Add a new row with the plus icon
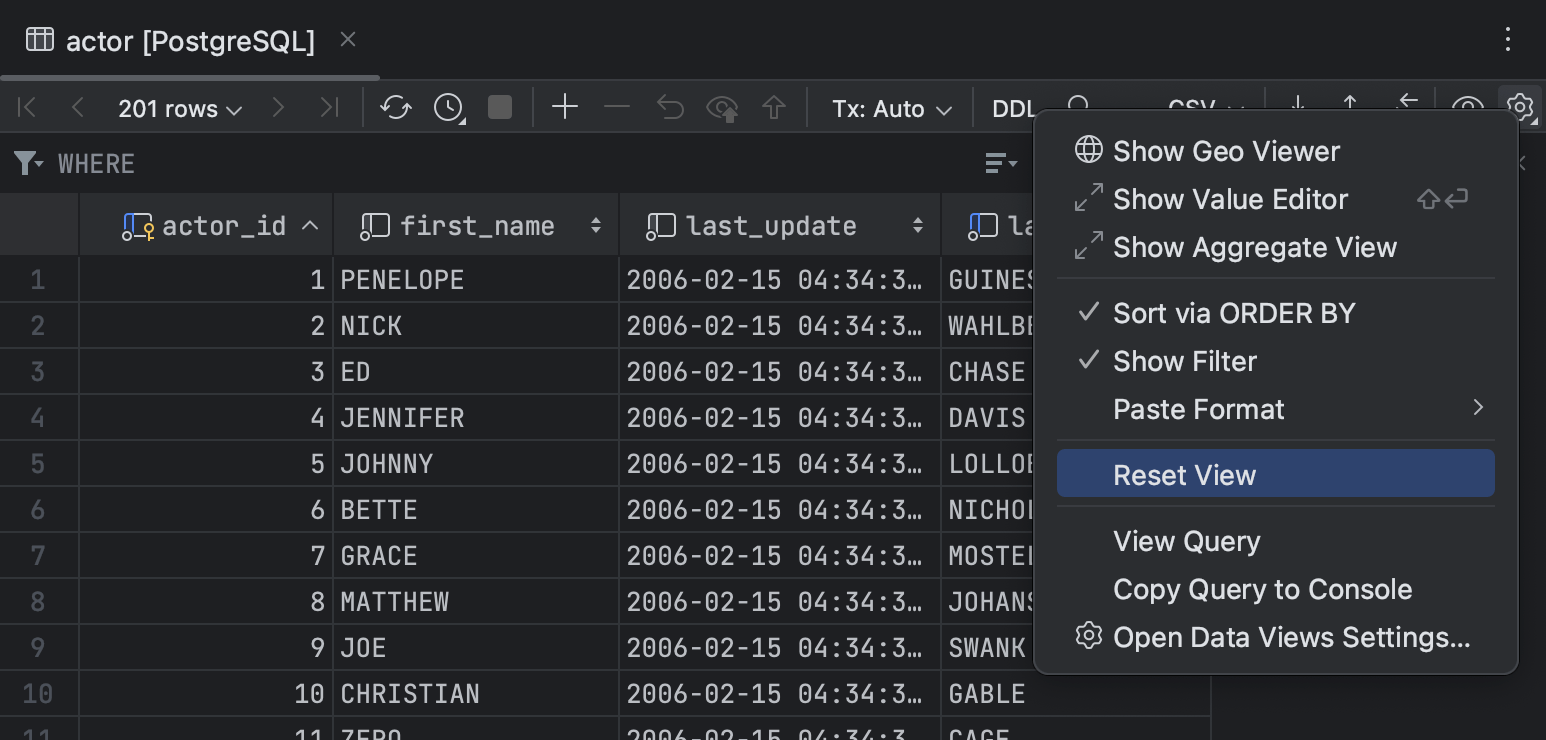Image resolution: width=1546 pixels, height=740 pixels. click(564, 107)
